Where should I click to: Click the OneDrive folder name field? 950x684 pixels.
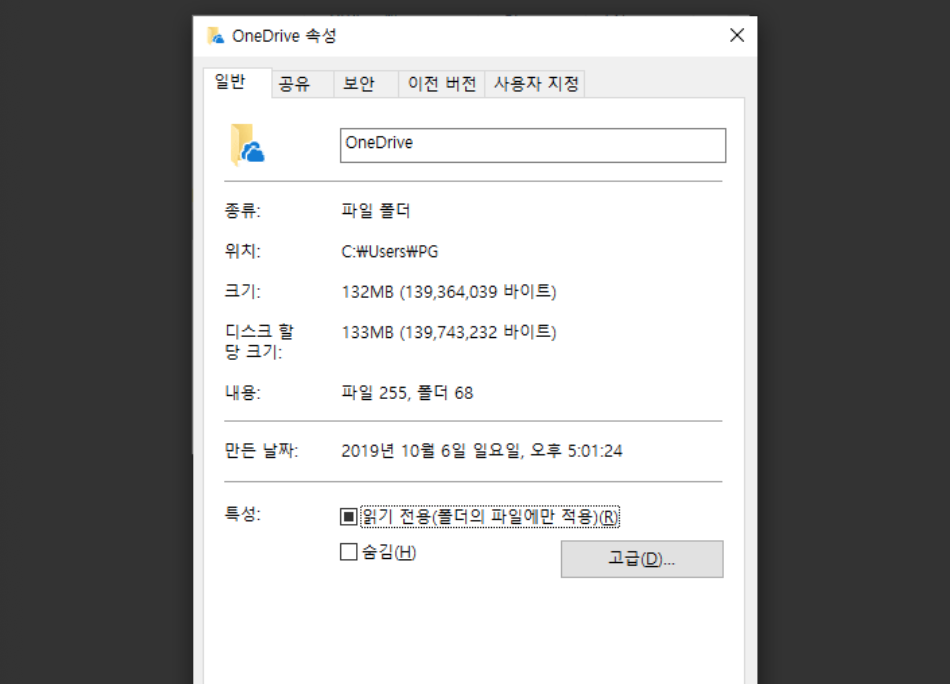tap(533, 145)
